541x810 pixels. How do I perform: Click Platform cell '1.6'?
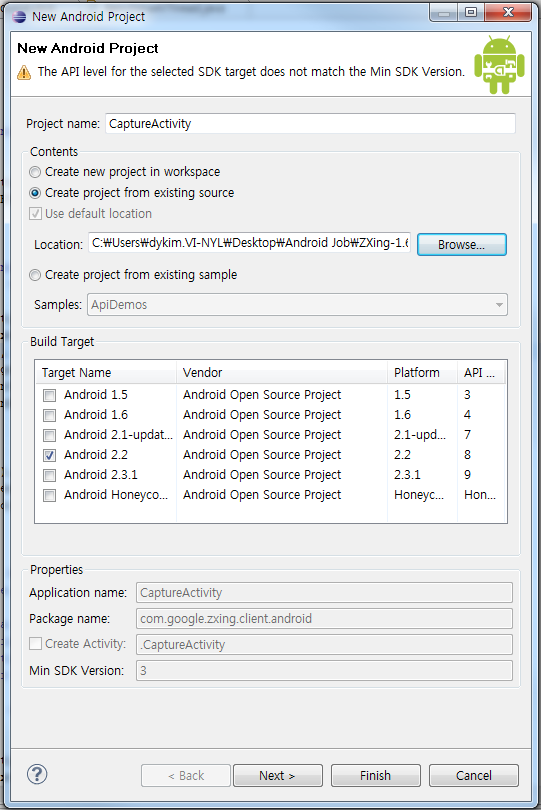402,415
